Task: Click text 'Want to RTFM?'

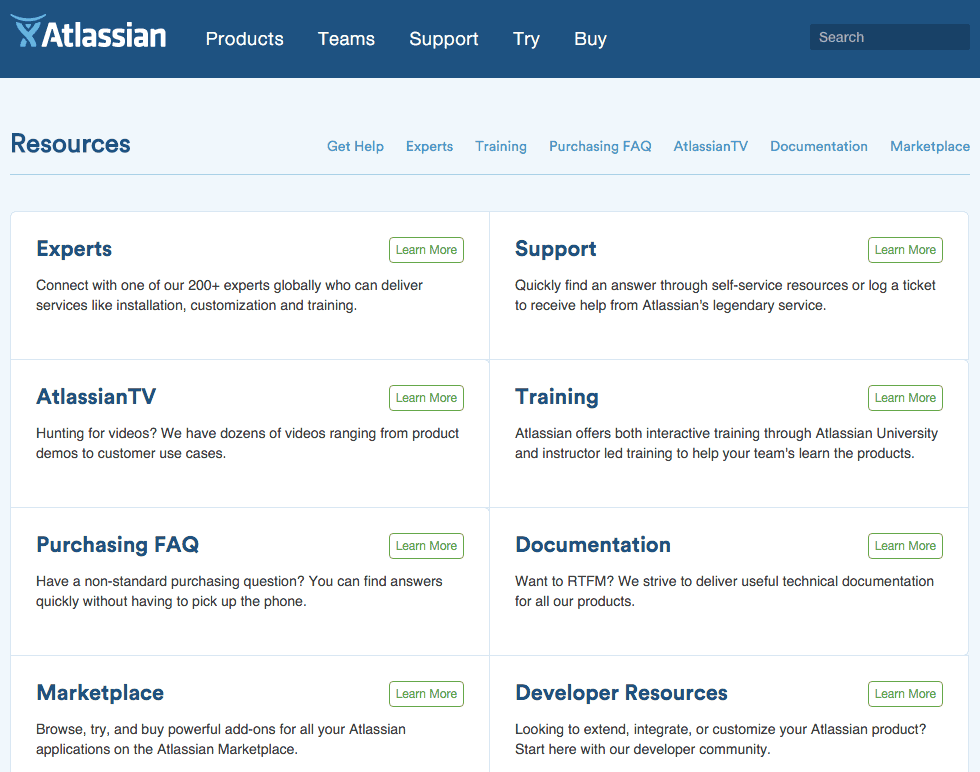Action: pyautogui.click(x=564, y=581)
